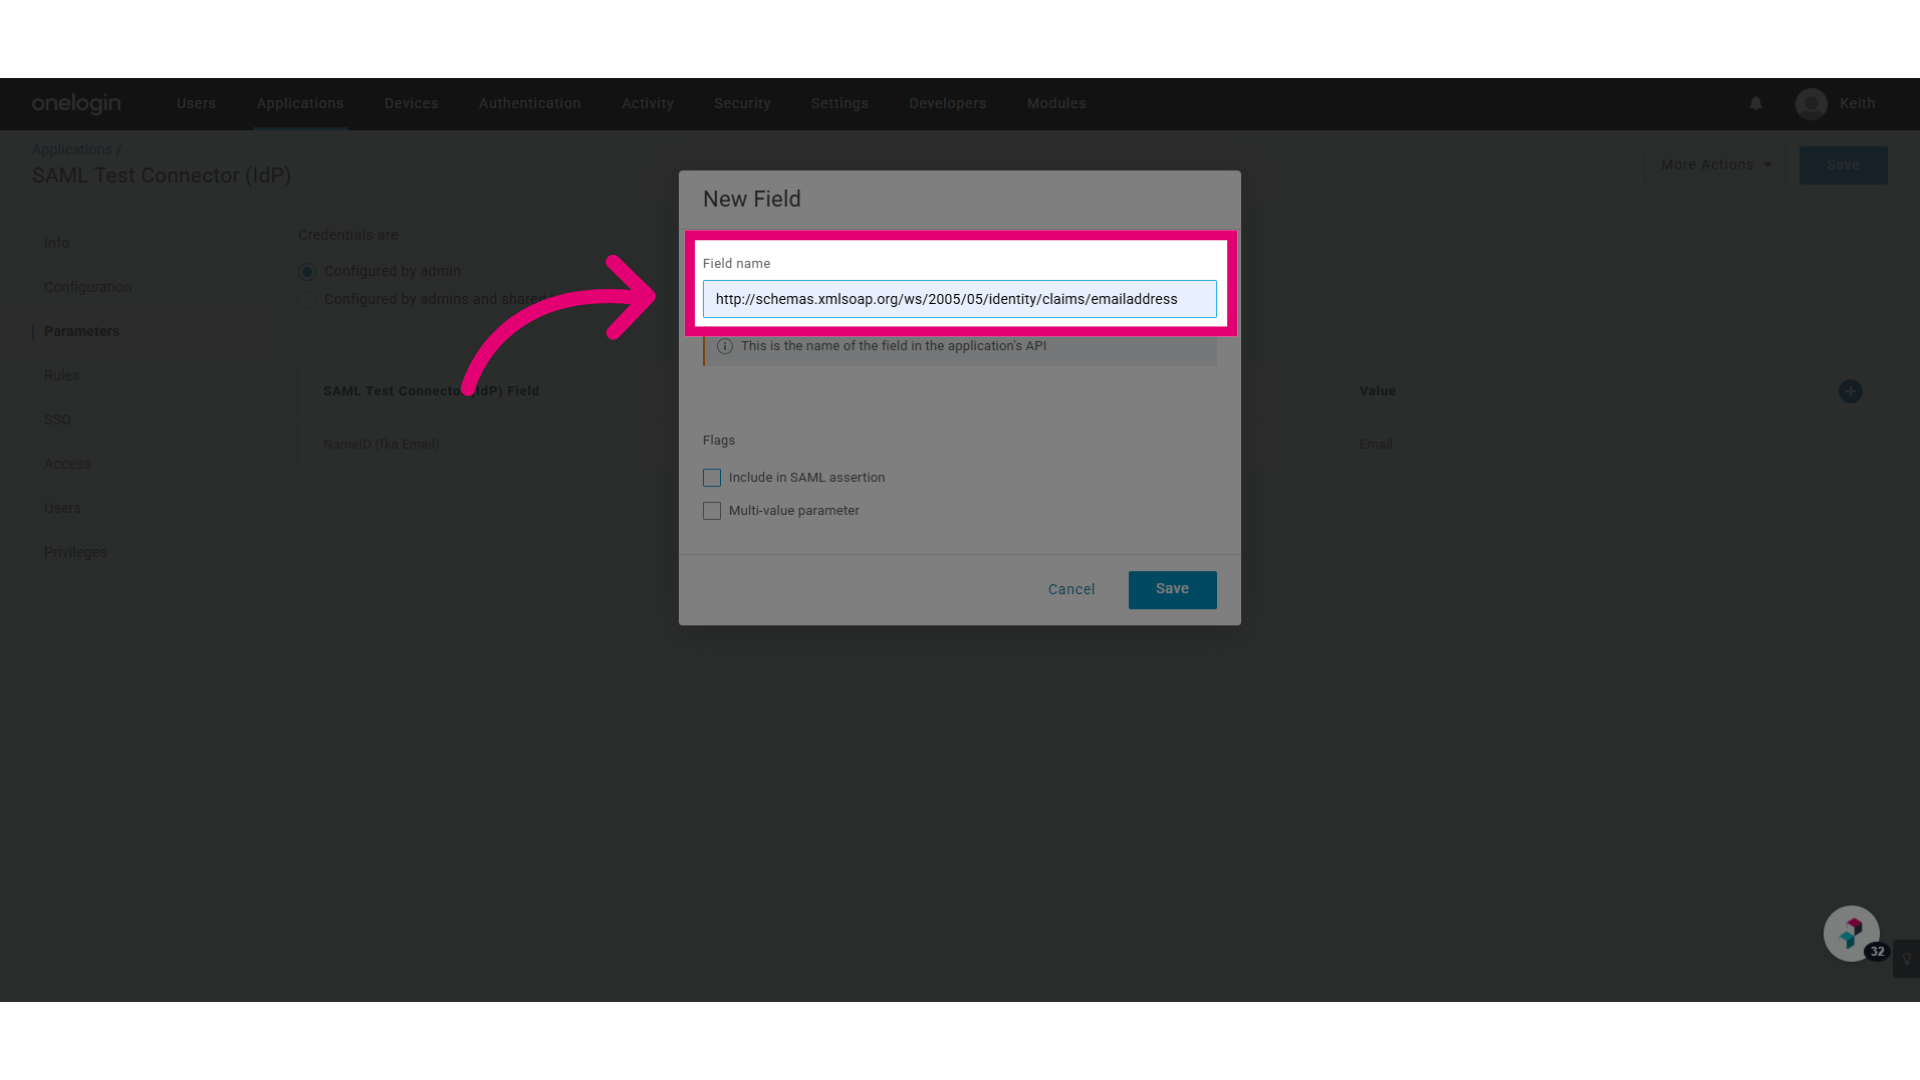Open the Settings menu
This screenshot has height=1080, width=1920.
(x=840, y=104)
